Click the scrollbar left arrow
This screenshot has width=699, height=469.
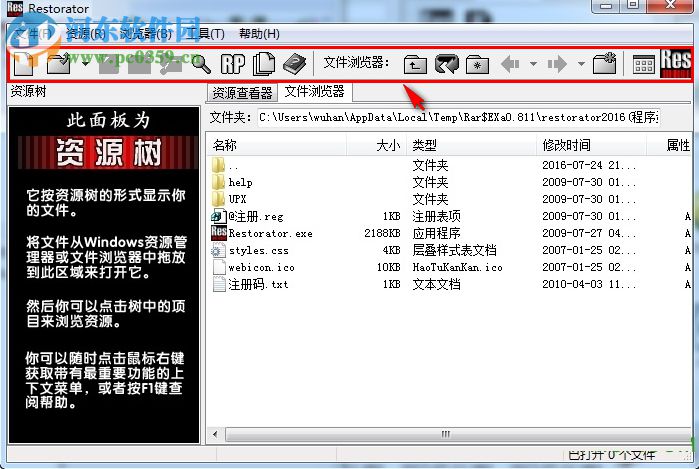tap(216, 434)
